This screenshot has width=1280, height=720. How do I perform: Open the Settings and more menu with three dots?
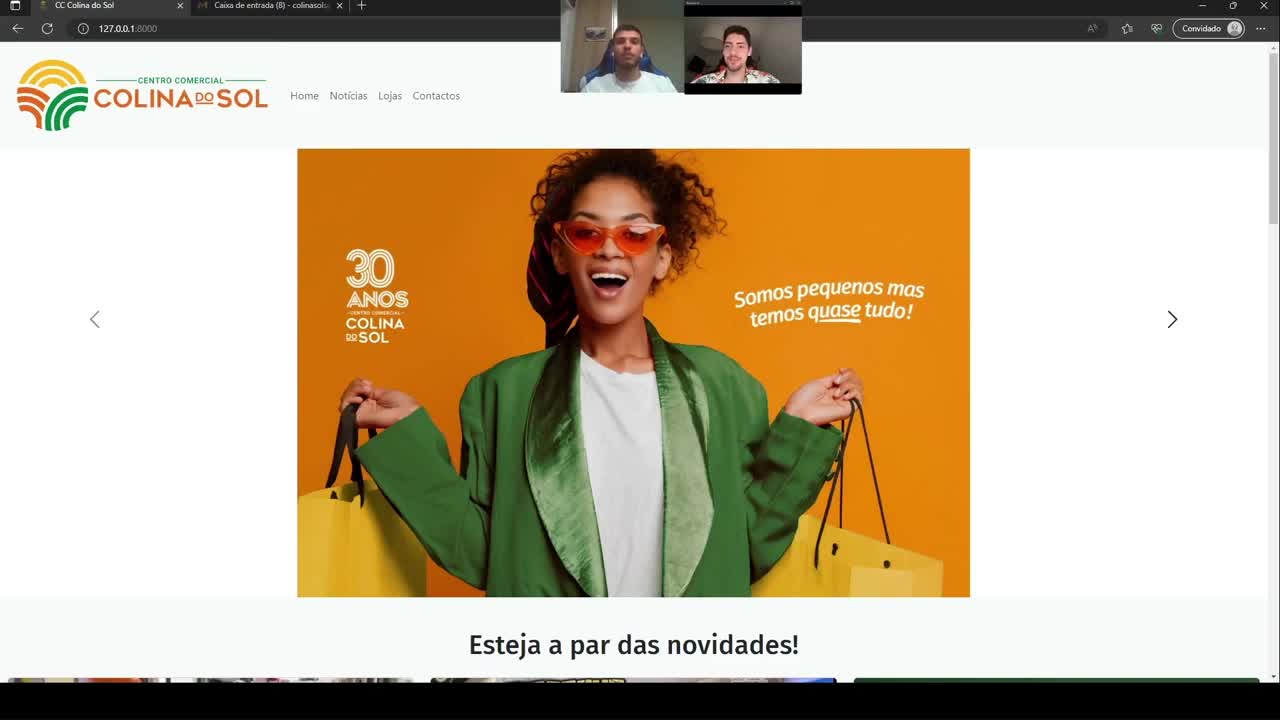point(1259,29)
